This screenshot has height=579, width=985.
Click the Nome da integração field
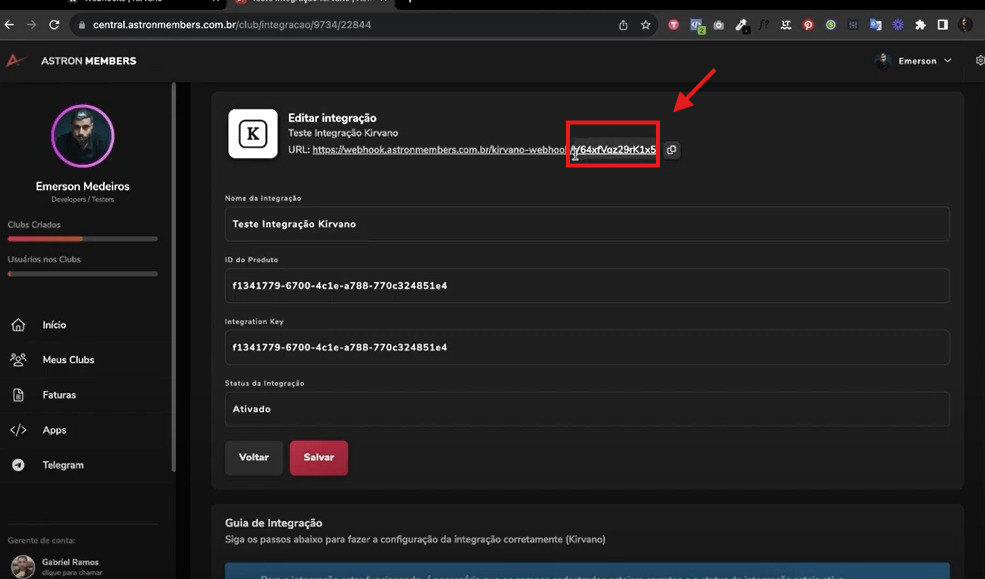pos(587,224)
